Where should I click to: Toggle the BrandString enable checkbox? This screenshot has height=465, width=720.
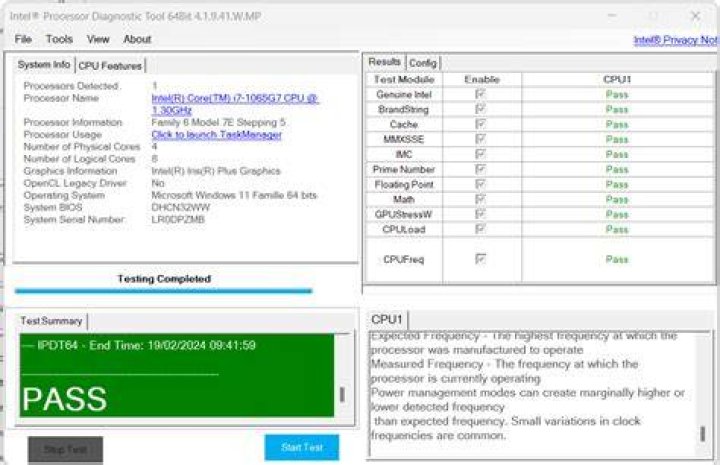click(x=480, y=109)
